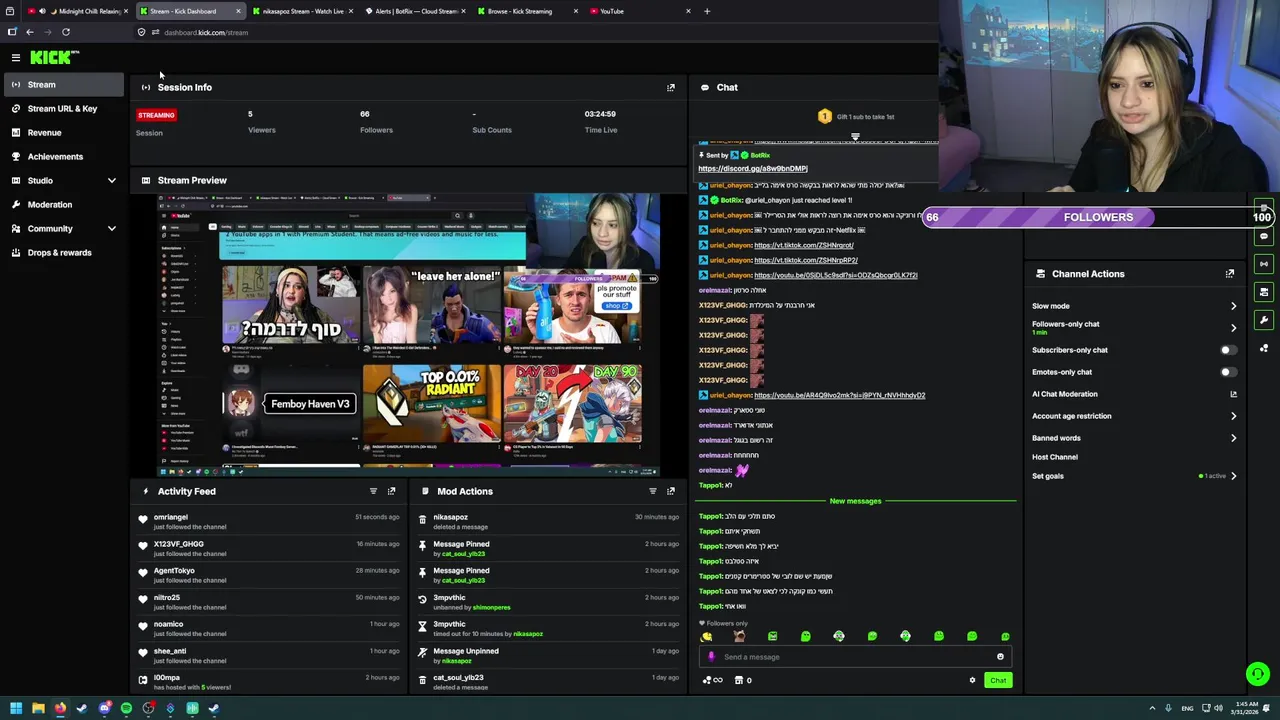Open Achievements in the sidebar
The width and height of the screenshot is (1280, 720).
click(64, 156)
